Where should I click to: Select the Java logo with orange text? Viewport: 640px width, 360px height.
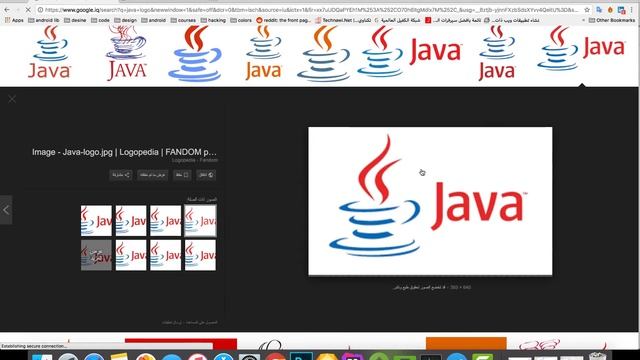264,53
